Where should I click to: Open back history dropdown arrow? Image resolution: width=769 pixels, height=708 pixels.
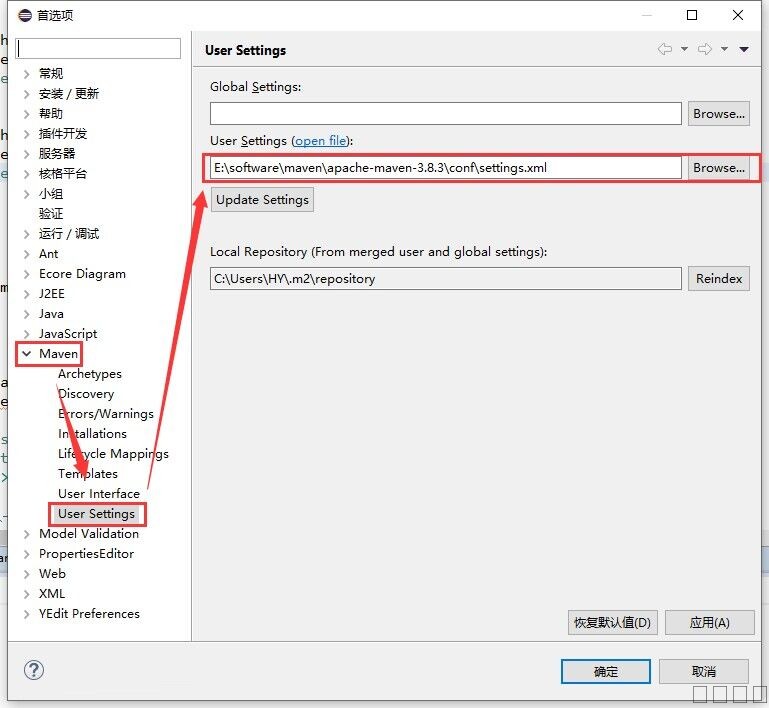coord(684,50)
